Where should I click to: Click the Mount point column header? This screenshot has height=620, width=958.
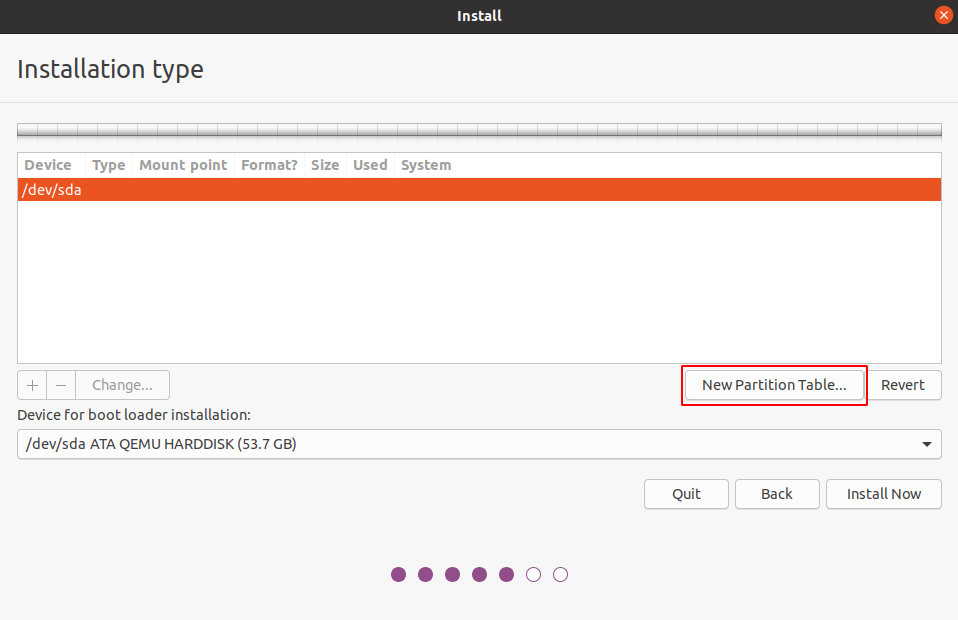pyautogui.click(x=183, y=165)
